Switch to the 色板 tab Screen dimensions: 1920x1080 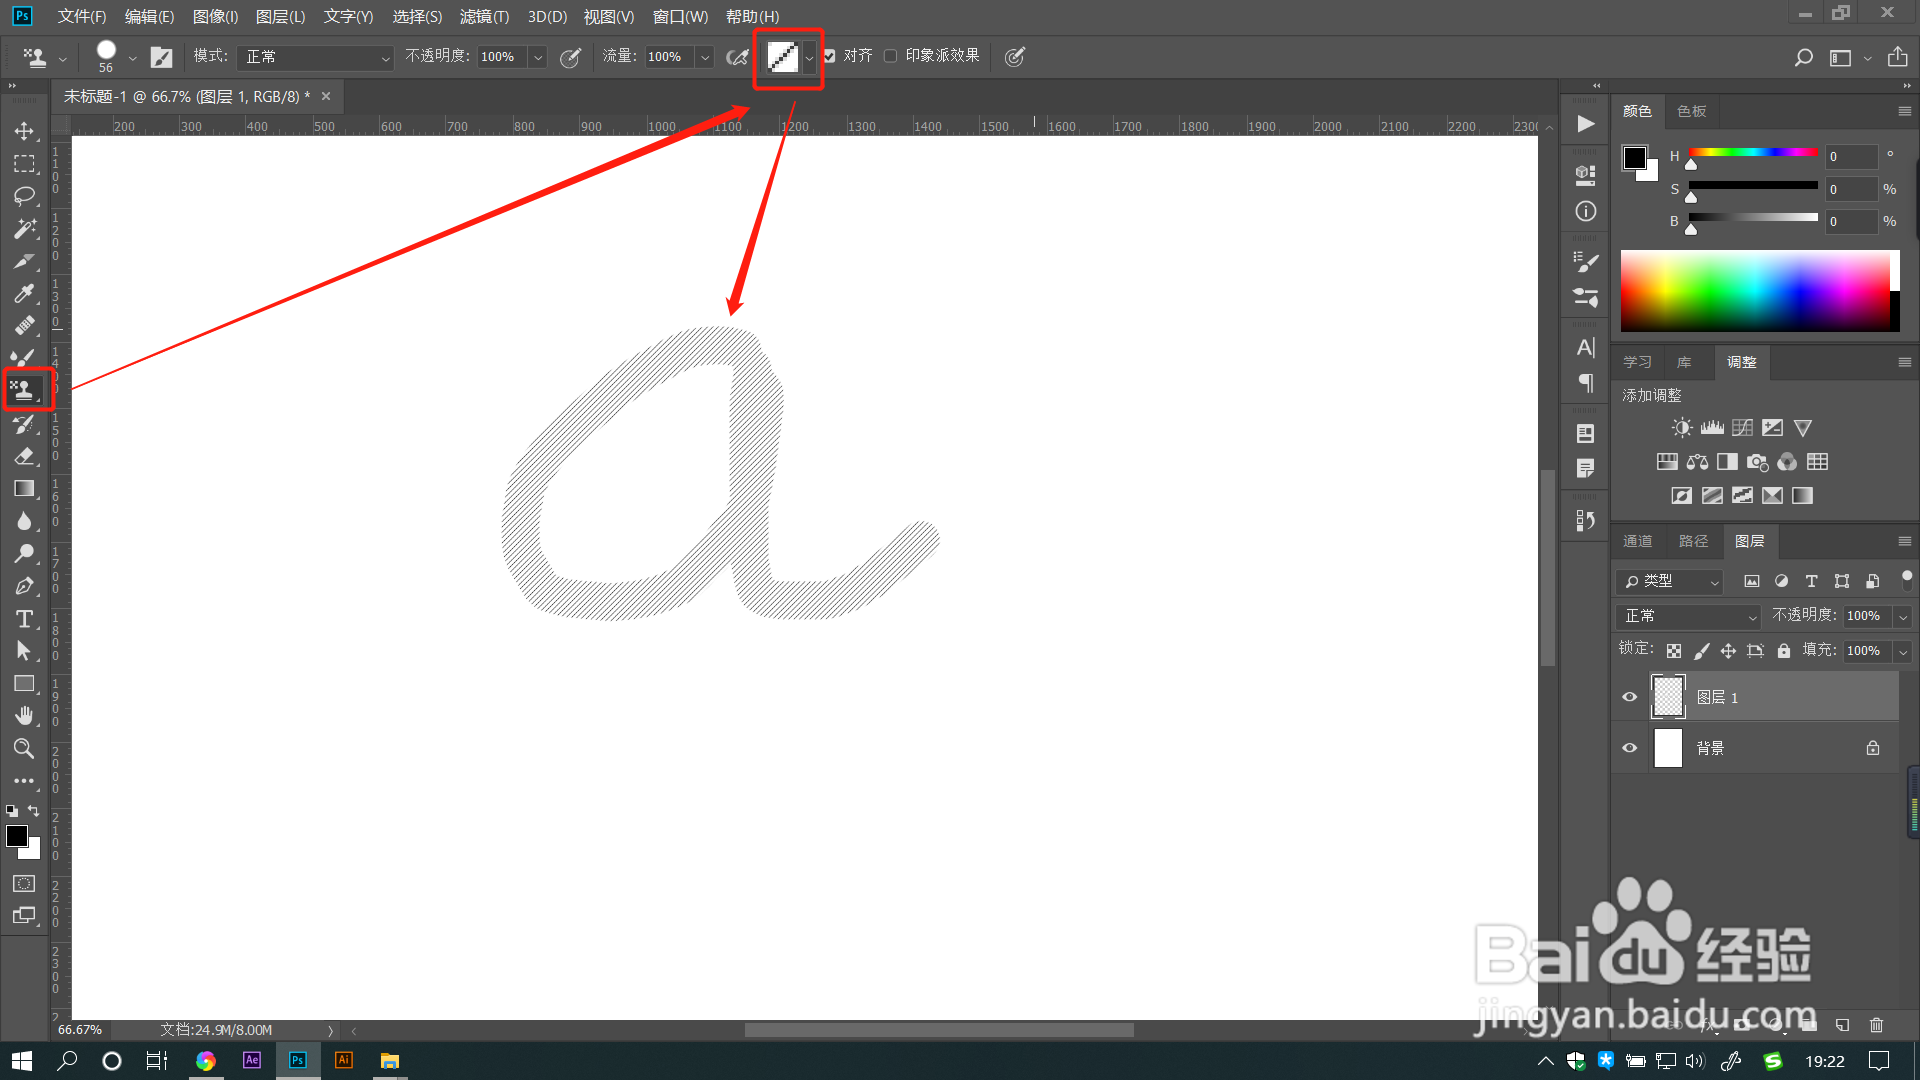tap(1691, 111)
